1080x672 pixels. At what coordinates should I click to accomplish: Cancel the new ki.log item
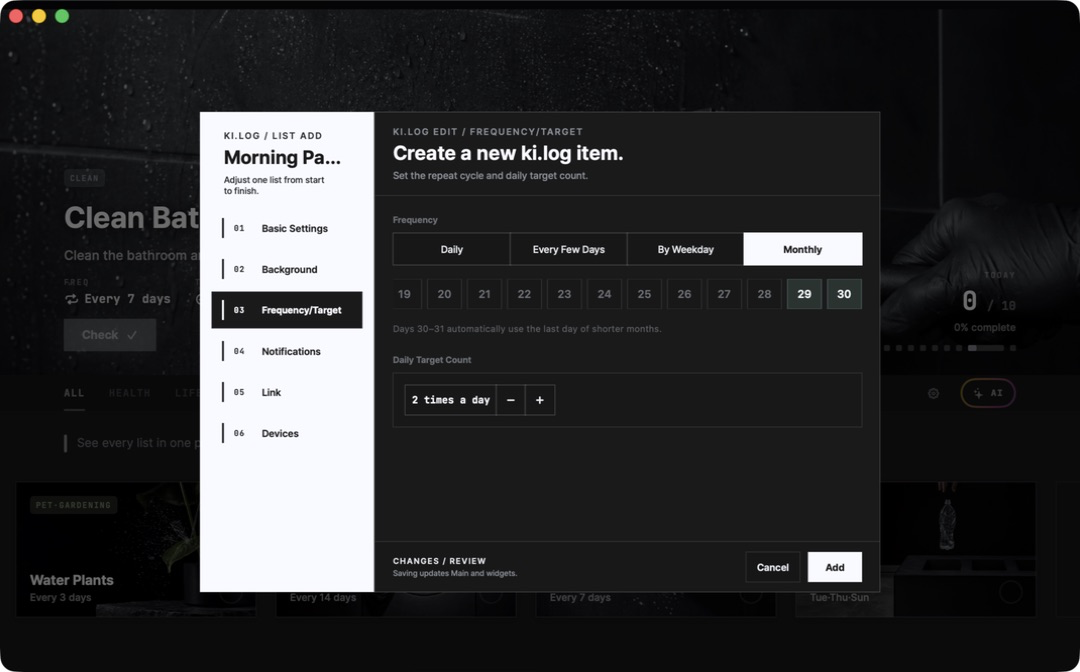773,567
